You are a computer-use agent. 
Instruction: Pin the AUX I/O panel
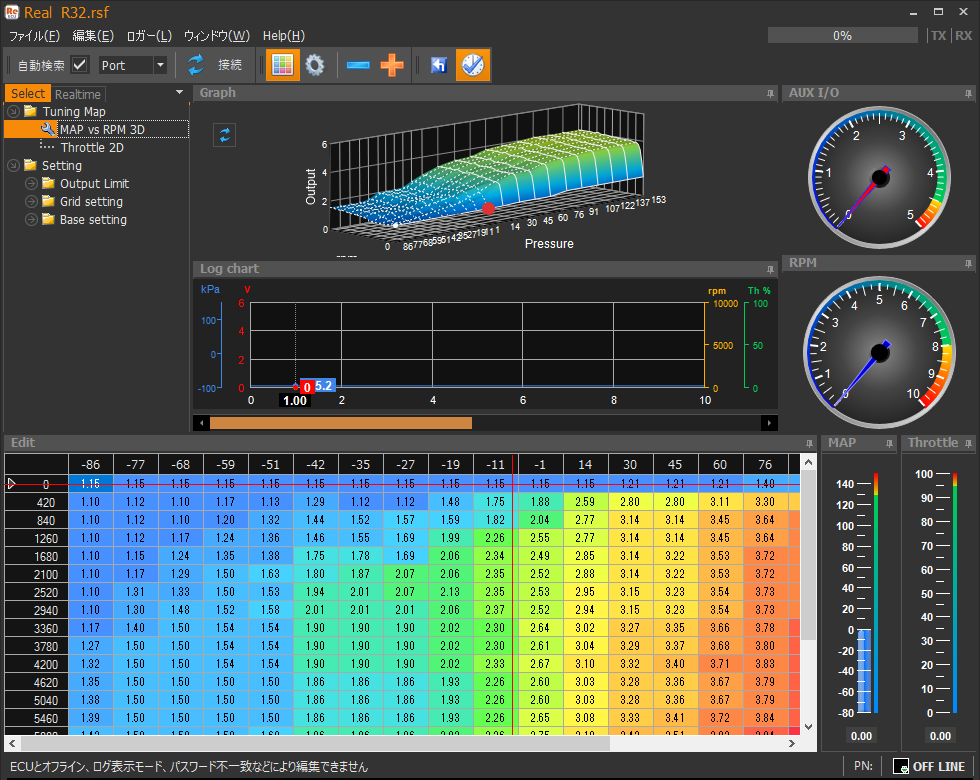coord(968,94)
